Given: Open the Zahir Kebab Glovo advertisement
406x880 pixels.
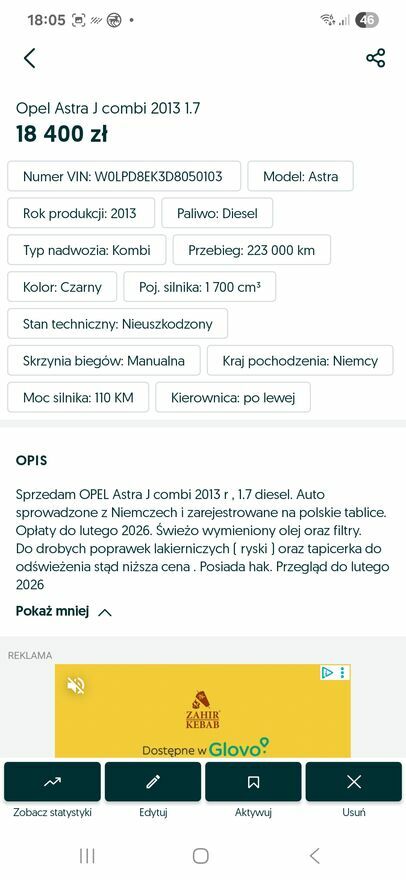Looking at the screenshot, I should click(203, 711).
